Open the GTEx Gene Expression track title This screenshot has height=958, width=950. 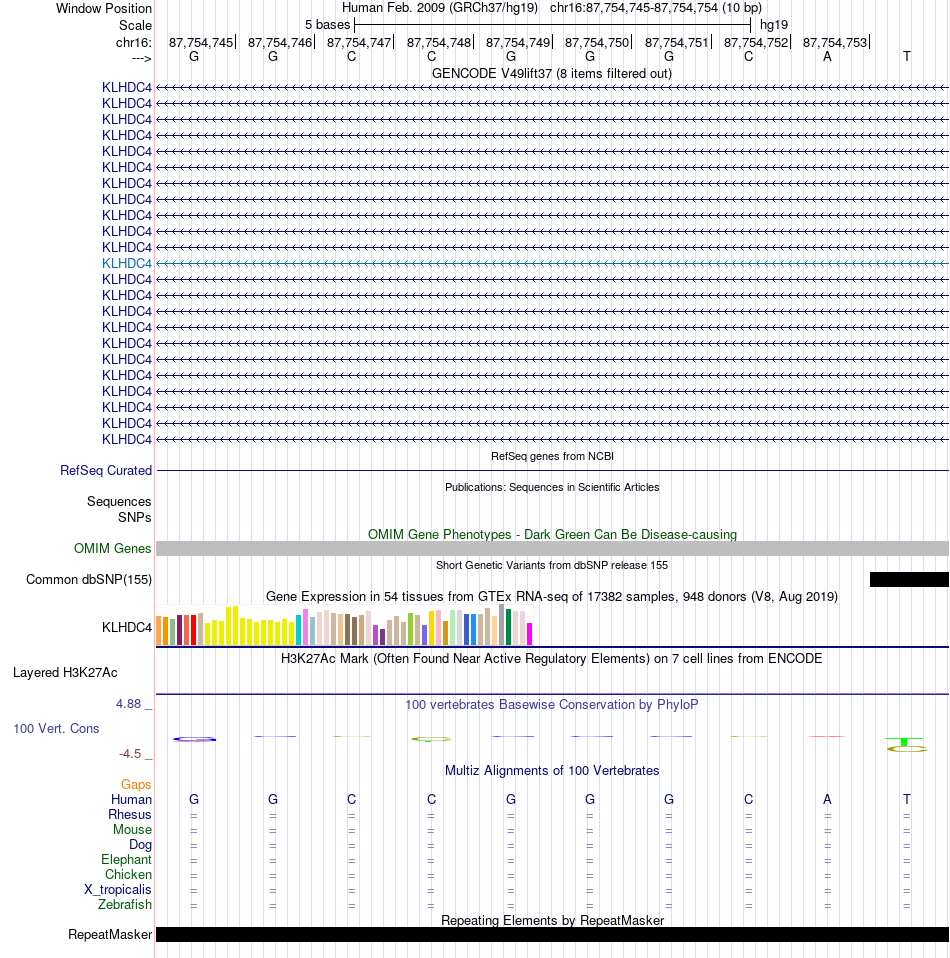(x=552, y=596)
